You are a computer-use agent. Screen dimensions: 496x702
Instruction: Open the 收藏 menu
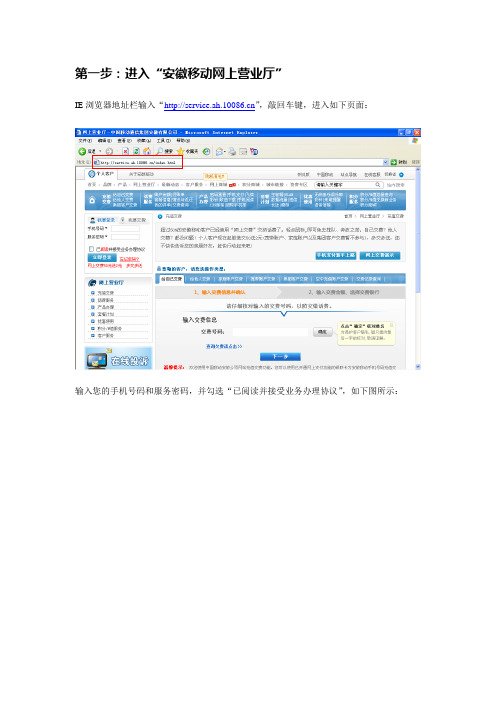tap(144, 141)
